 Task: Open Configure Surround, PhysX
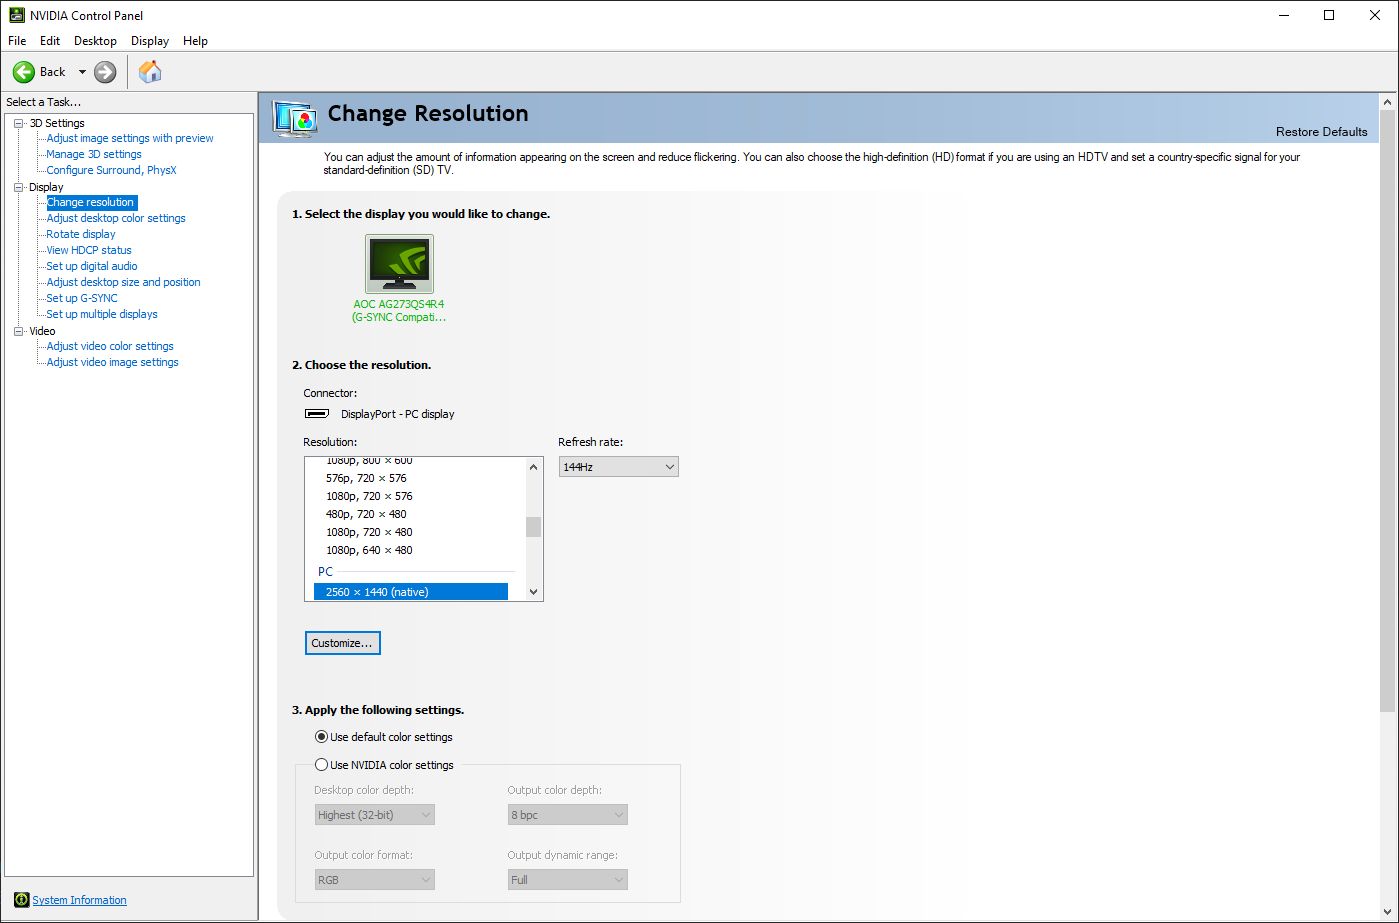click(x=111, y=170)
